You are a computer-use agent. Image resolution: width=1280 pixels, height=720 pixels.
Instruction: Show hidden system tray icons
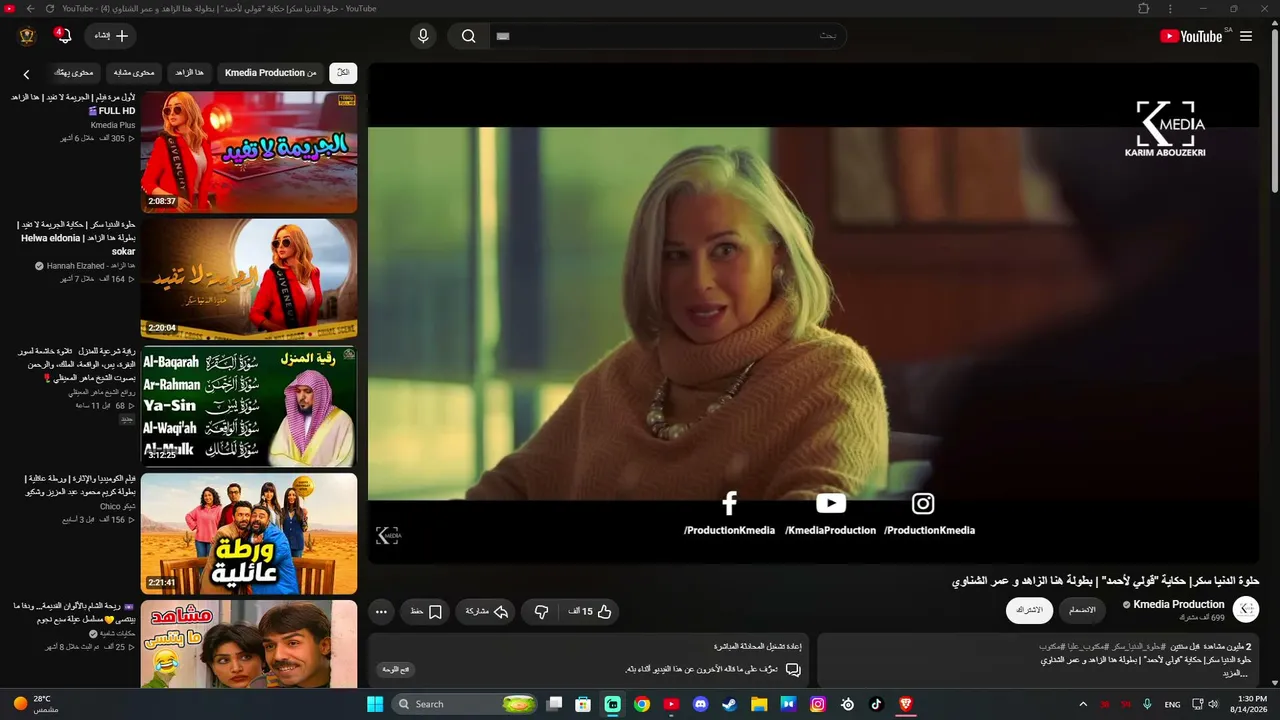[x=1083, y=704]
